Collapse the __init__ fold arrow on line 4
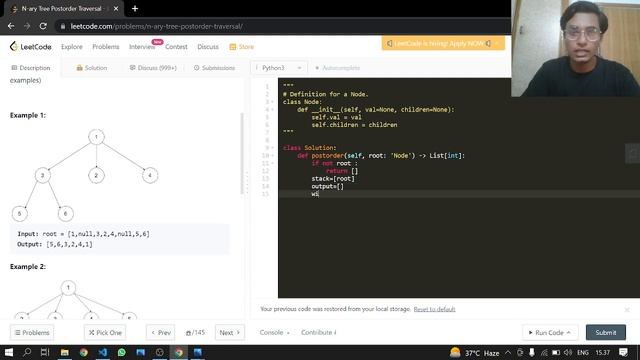 tap(272, 110)
